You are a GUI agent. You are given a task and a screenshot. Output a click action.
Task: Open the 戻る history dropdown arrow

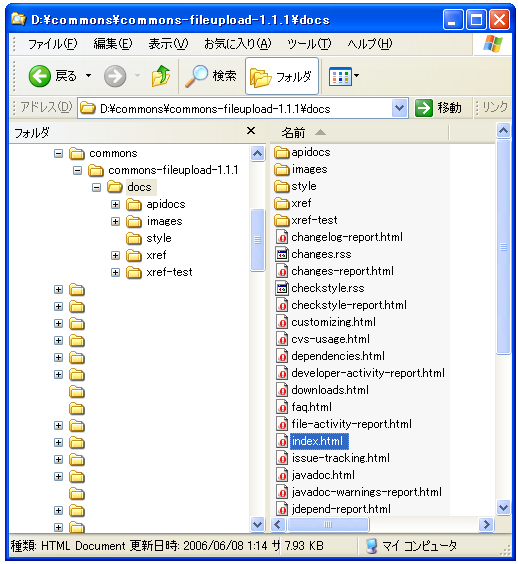[x=88, y=76]
